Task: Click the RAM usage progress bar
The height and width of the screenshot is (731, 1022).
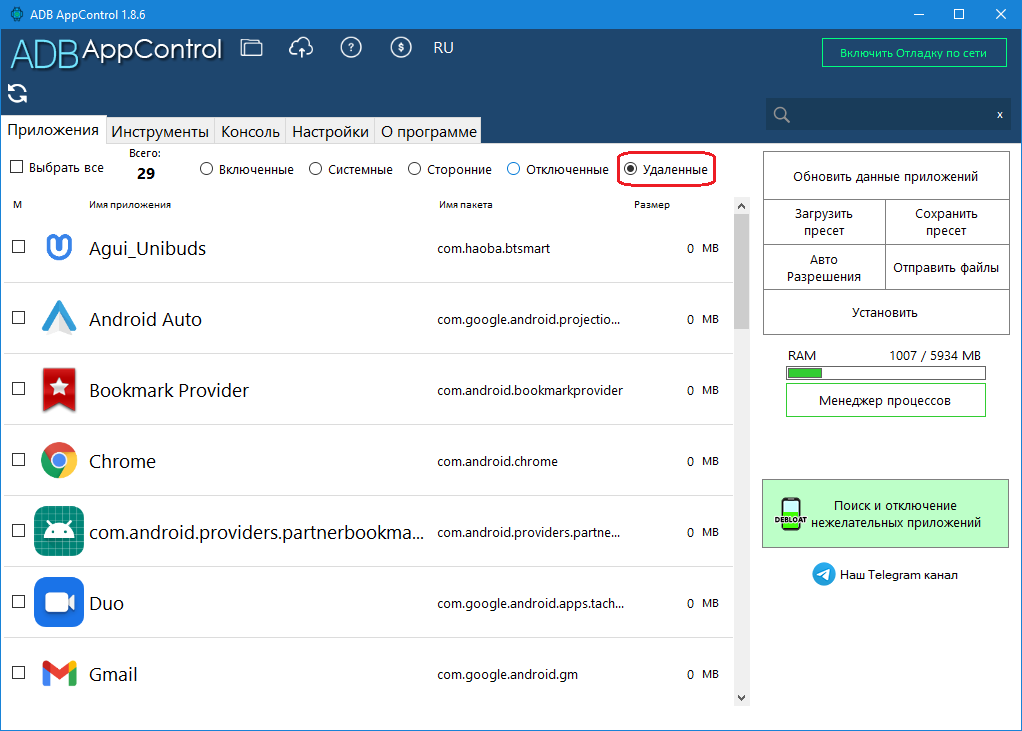Action: 886,373
